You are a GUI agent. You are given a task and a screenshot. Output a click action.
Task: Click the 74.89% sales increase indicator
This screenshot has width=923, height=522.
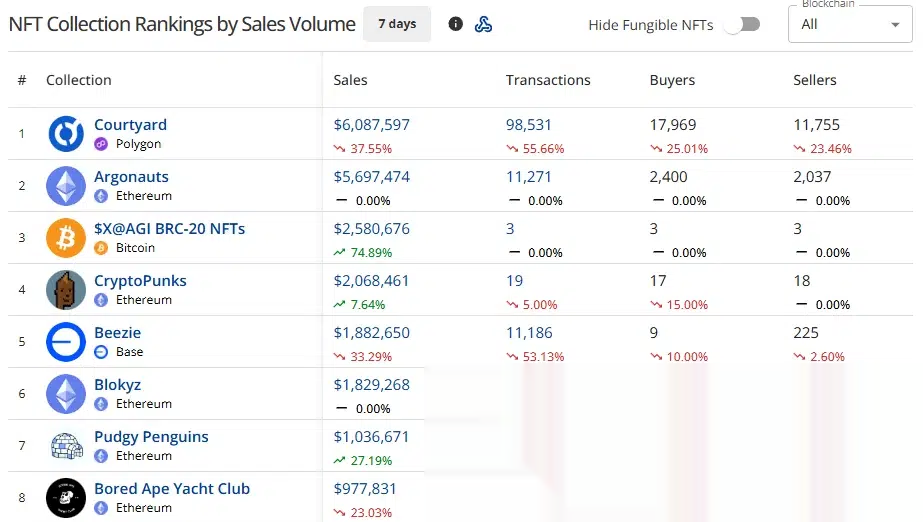[363, 252]
